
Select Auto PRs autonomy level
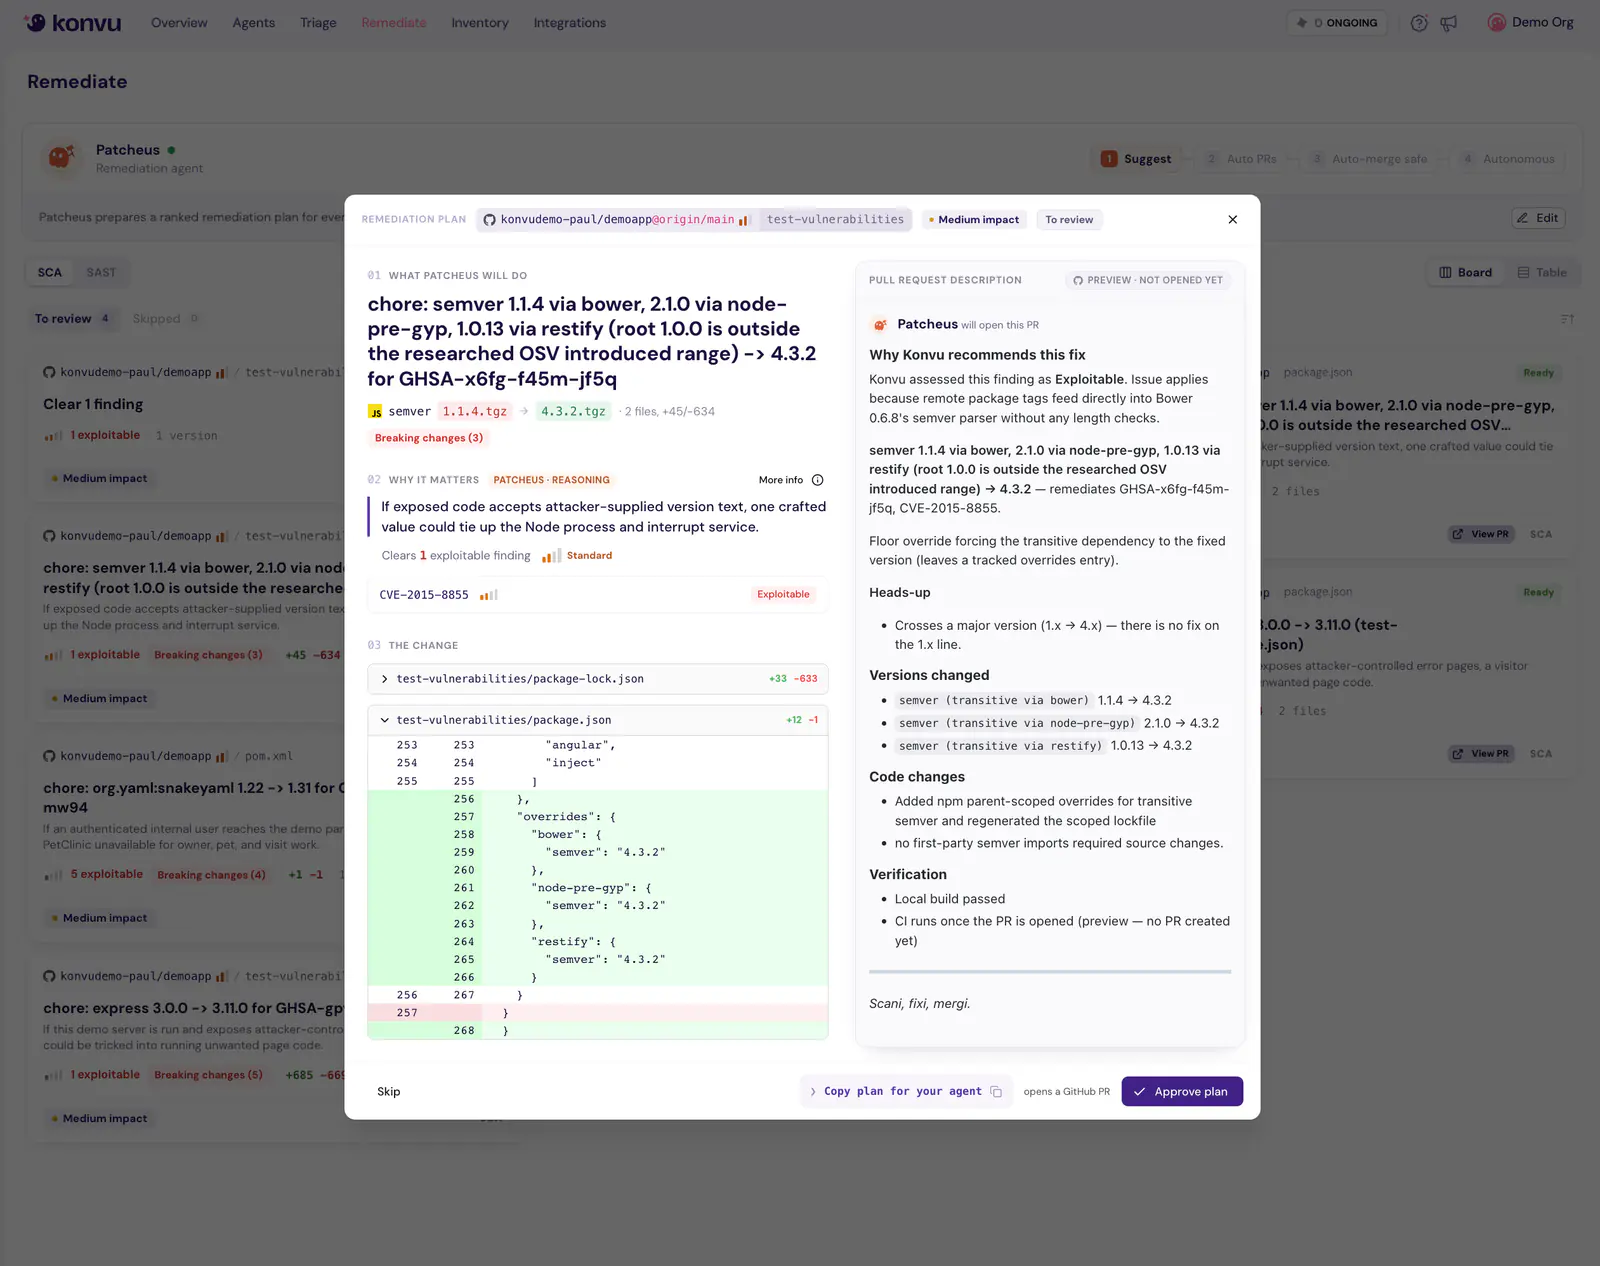(x=1241, y=159)
